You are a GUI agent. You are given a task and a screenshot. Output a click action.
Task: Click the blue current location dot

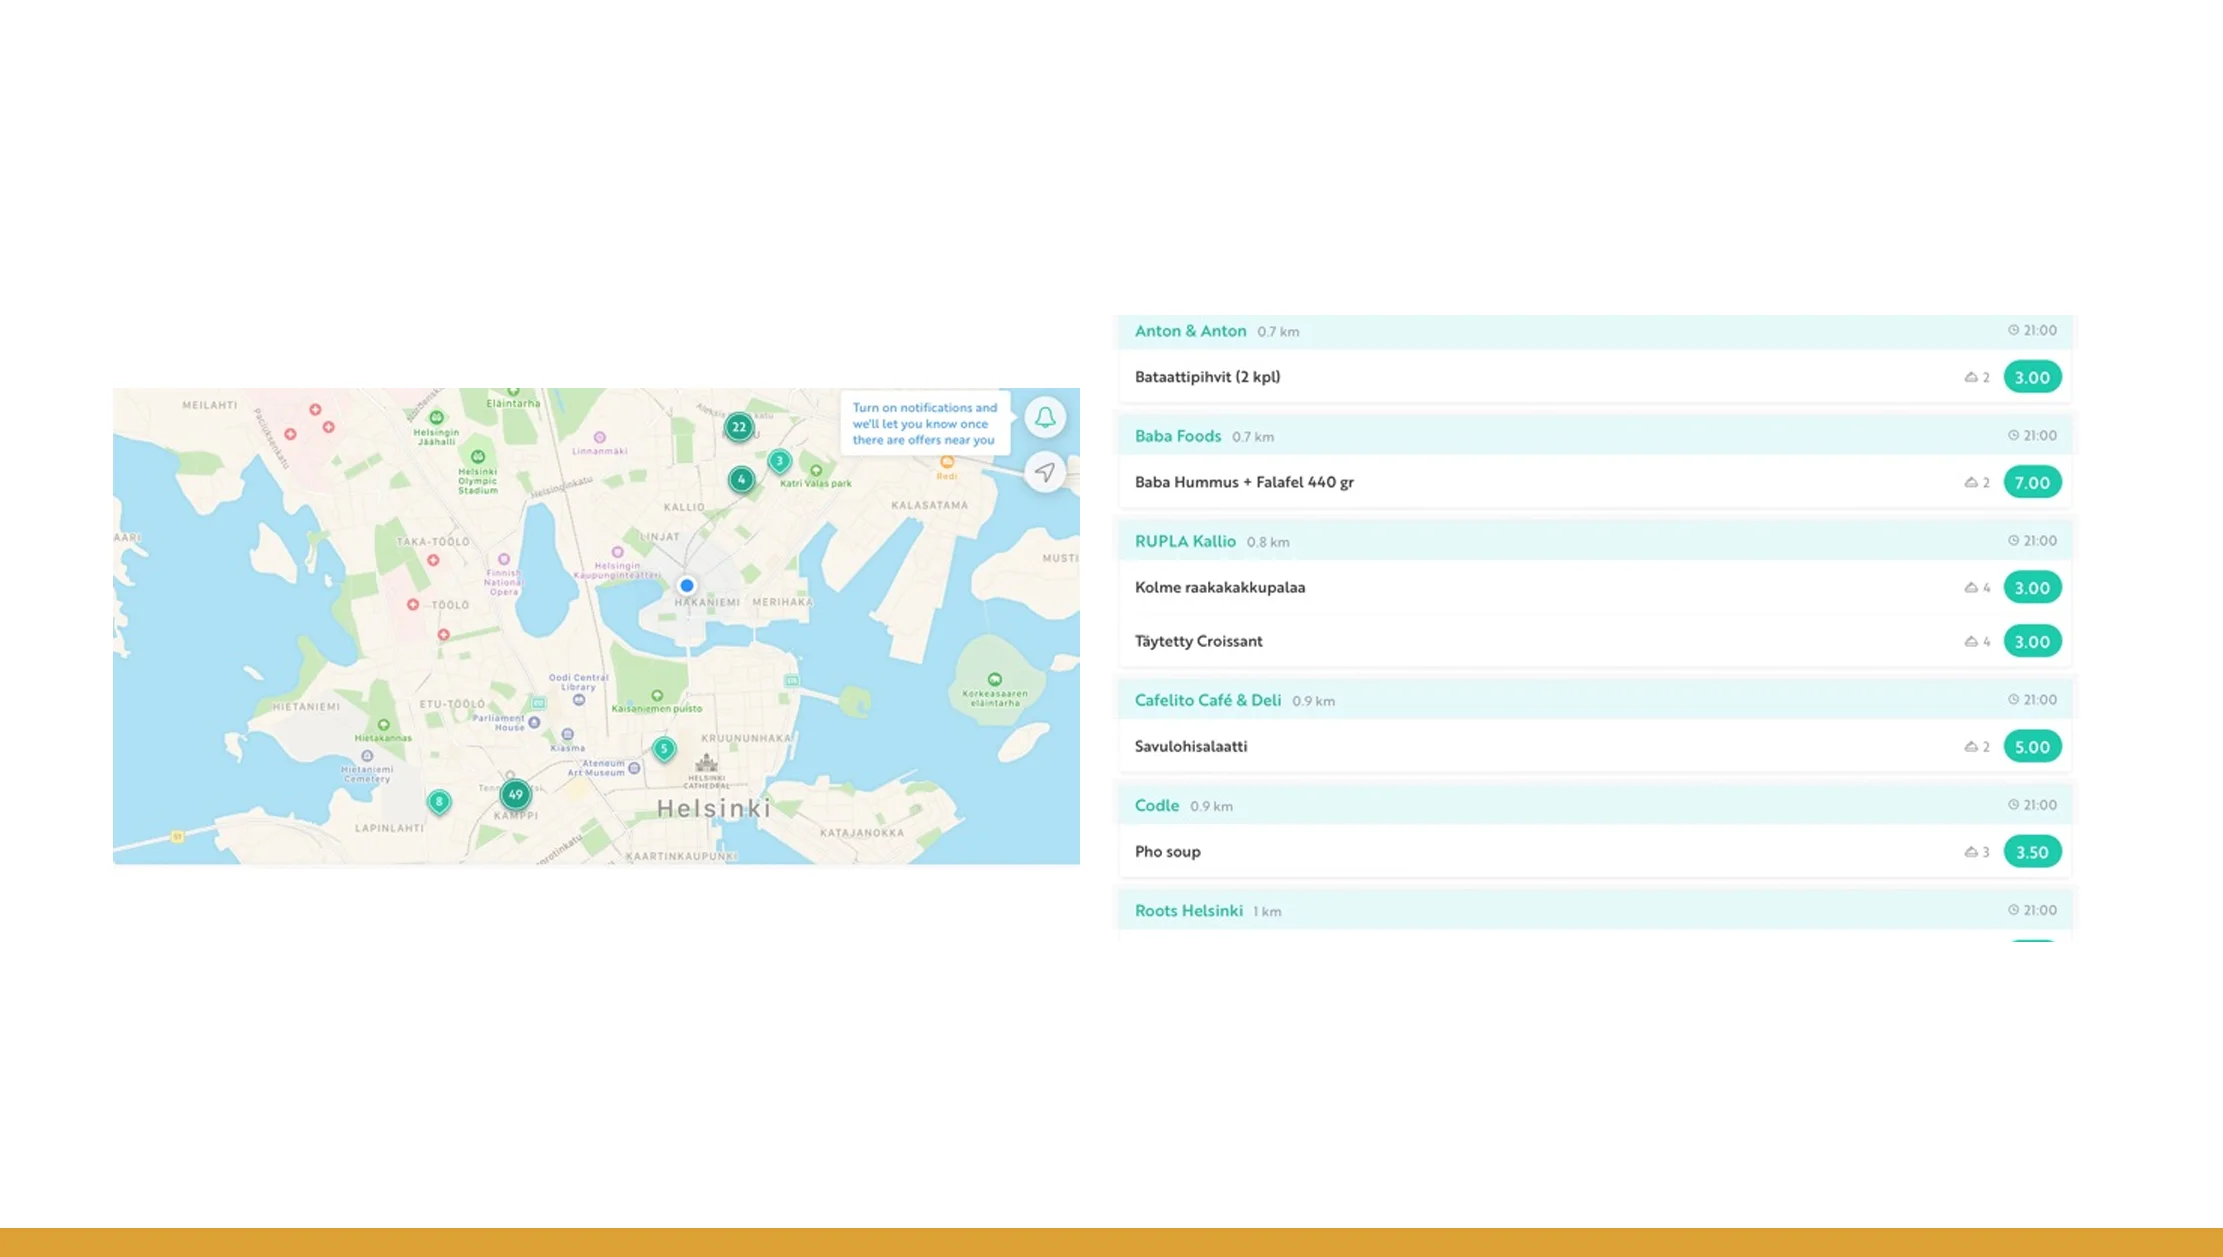687,585
